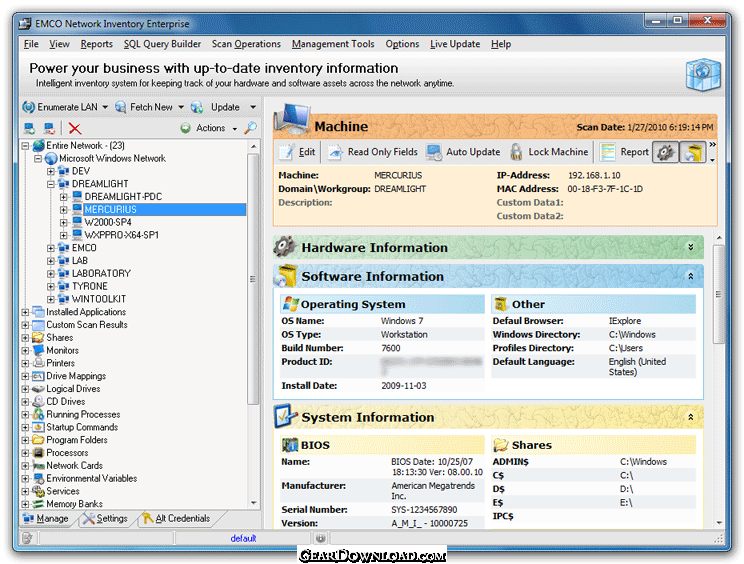744x564 pixels.
Task: Click the Update toolbar icon
Action: coord(197,107)
